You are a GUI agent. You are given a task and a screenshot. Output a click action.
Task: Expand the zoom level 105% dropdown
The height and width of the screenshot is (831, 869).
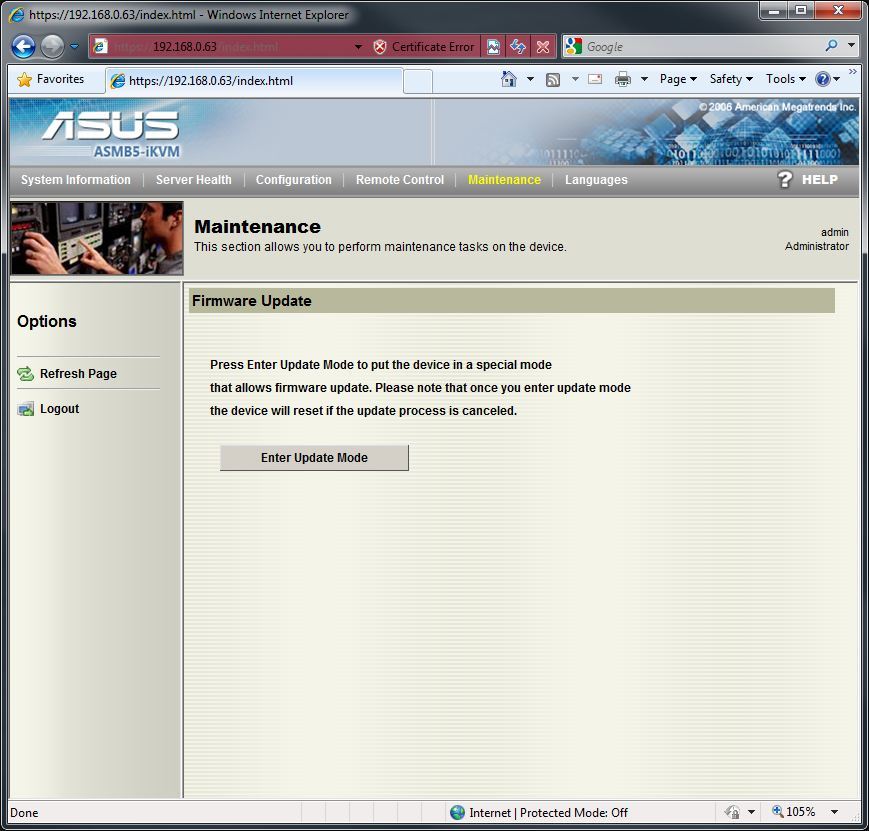[x=834, y=812]
